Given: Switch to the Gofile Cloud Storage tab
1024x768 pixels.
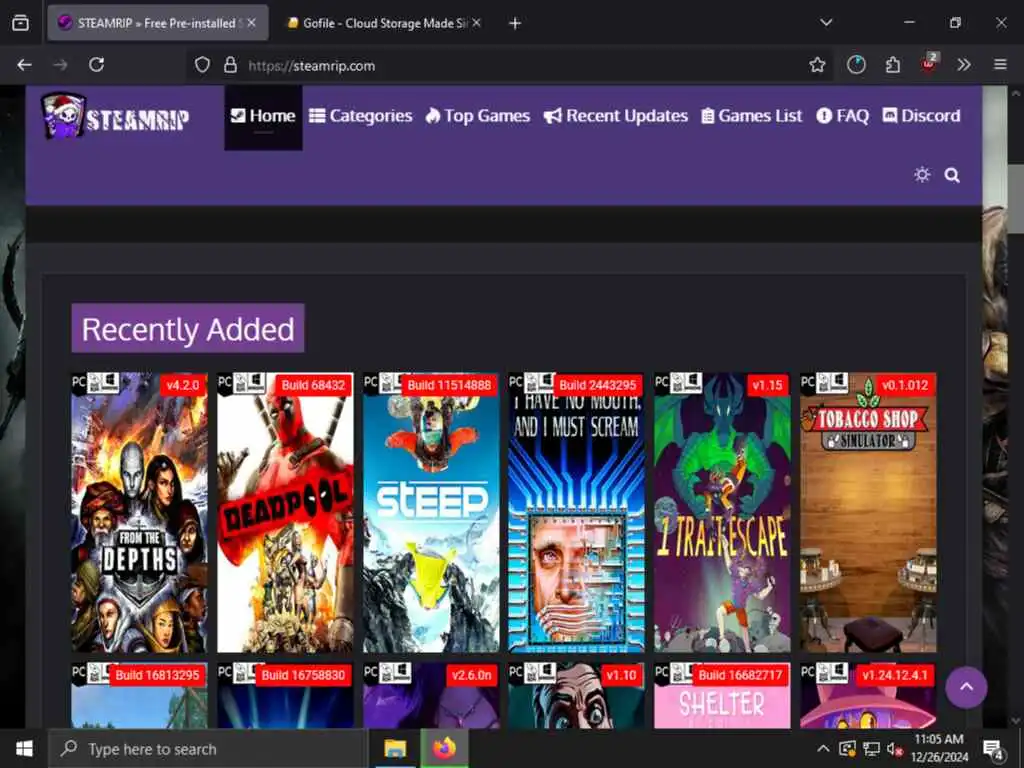Looking at the screenshot, I should click(x=385, y=23).
